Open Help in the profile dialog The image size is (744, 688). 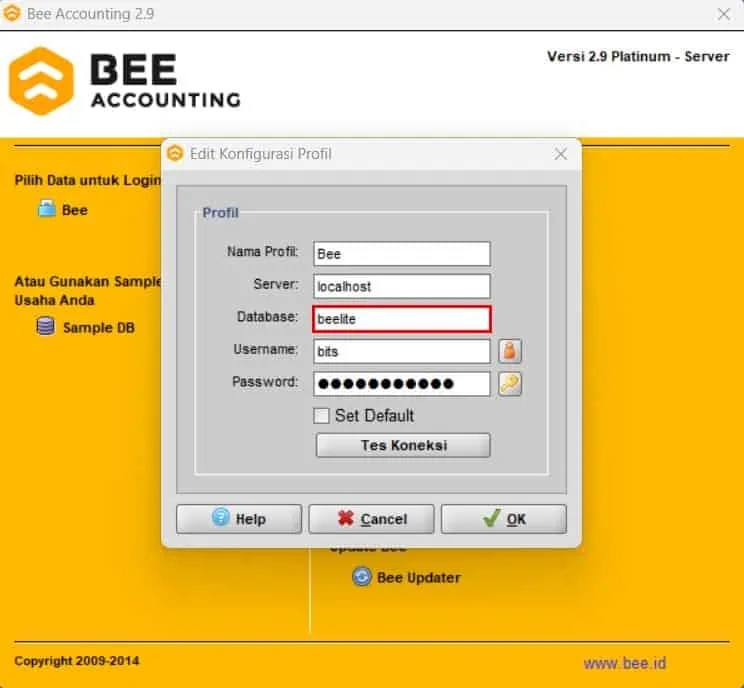coord(239,519)
